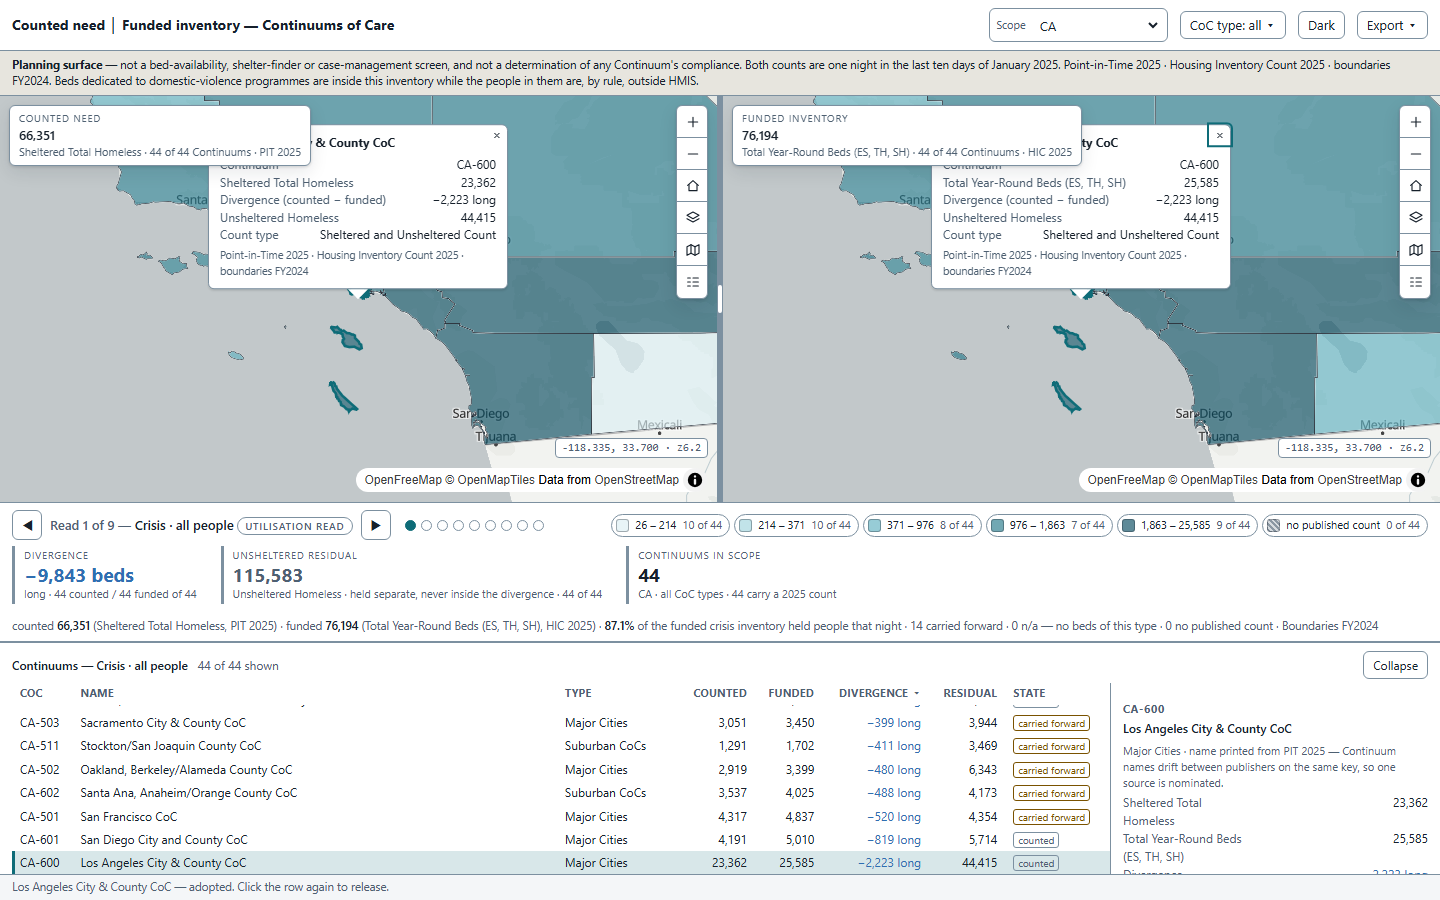Toggle legend class 976 – 1,863
This screenshot has height=900, width=1440.
(1049, 525)
